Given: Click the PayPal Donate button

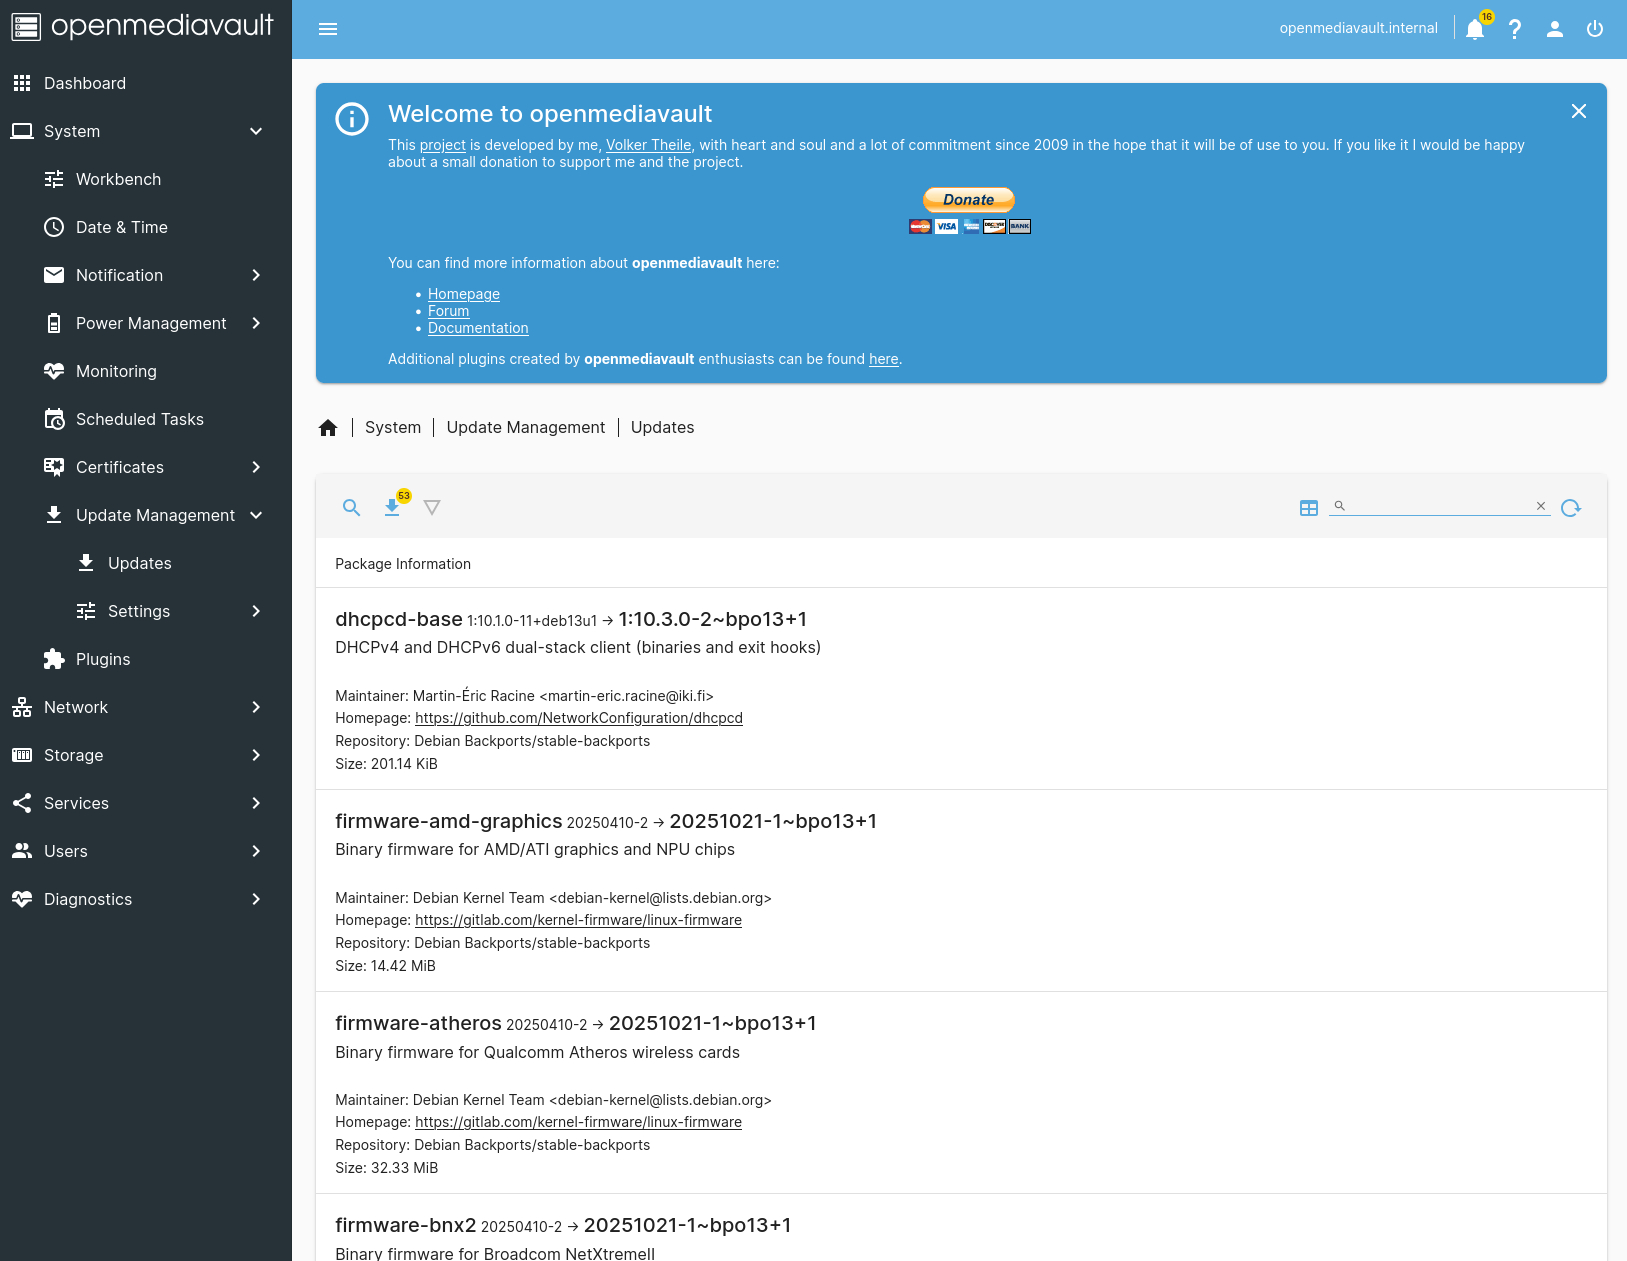Looking at the screenshot, I should [968, 200].
